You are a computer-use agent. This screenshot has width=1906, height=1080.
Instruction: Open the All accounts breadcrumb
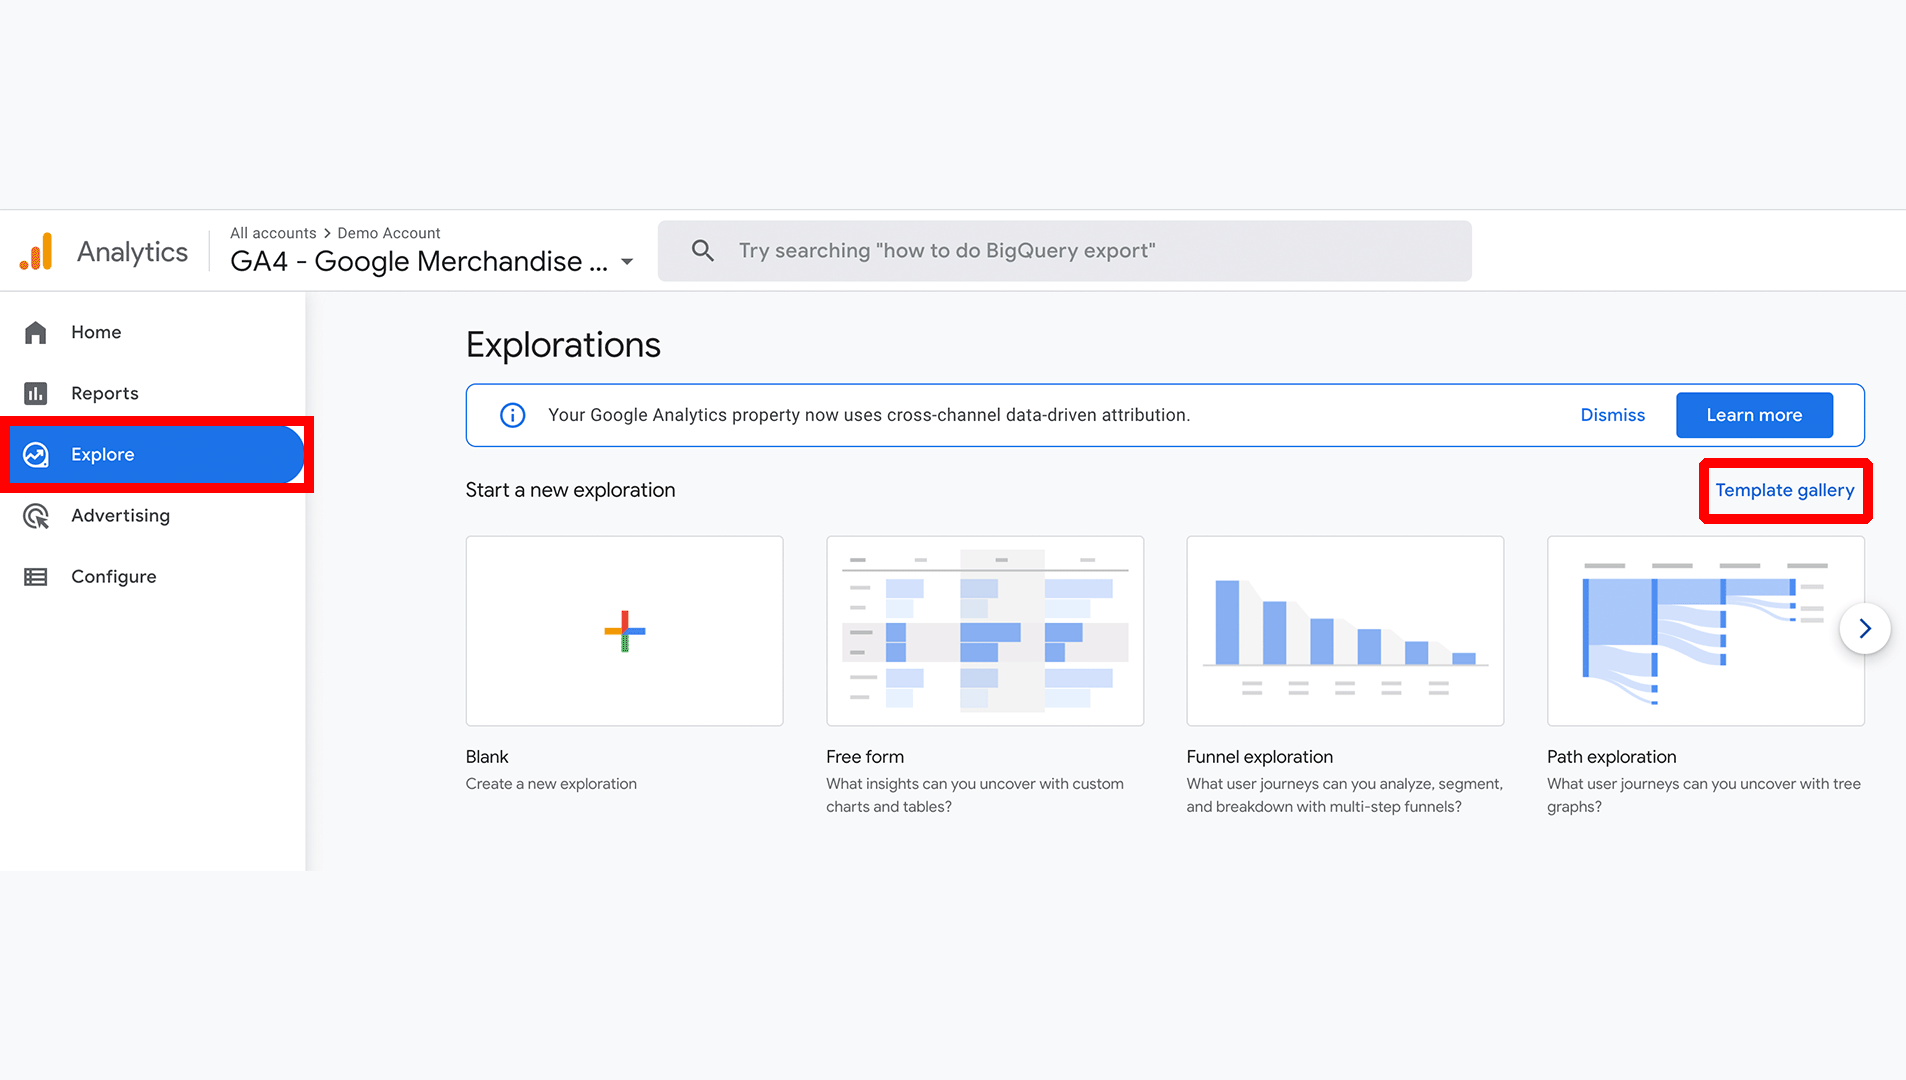click(273, 233)
